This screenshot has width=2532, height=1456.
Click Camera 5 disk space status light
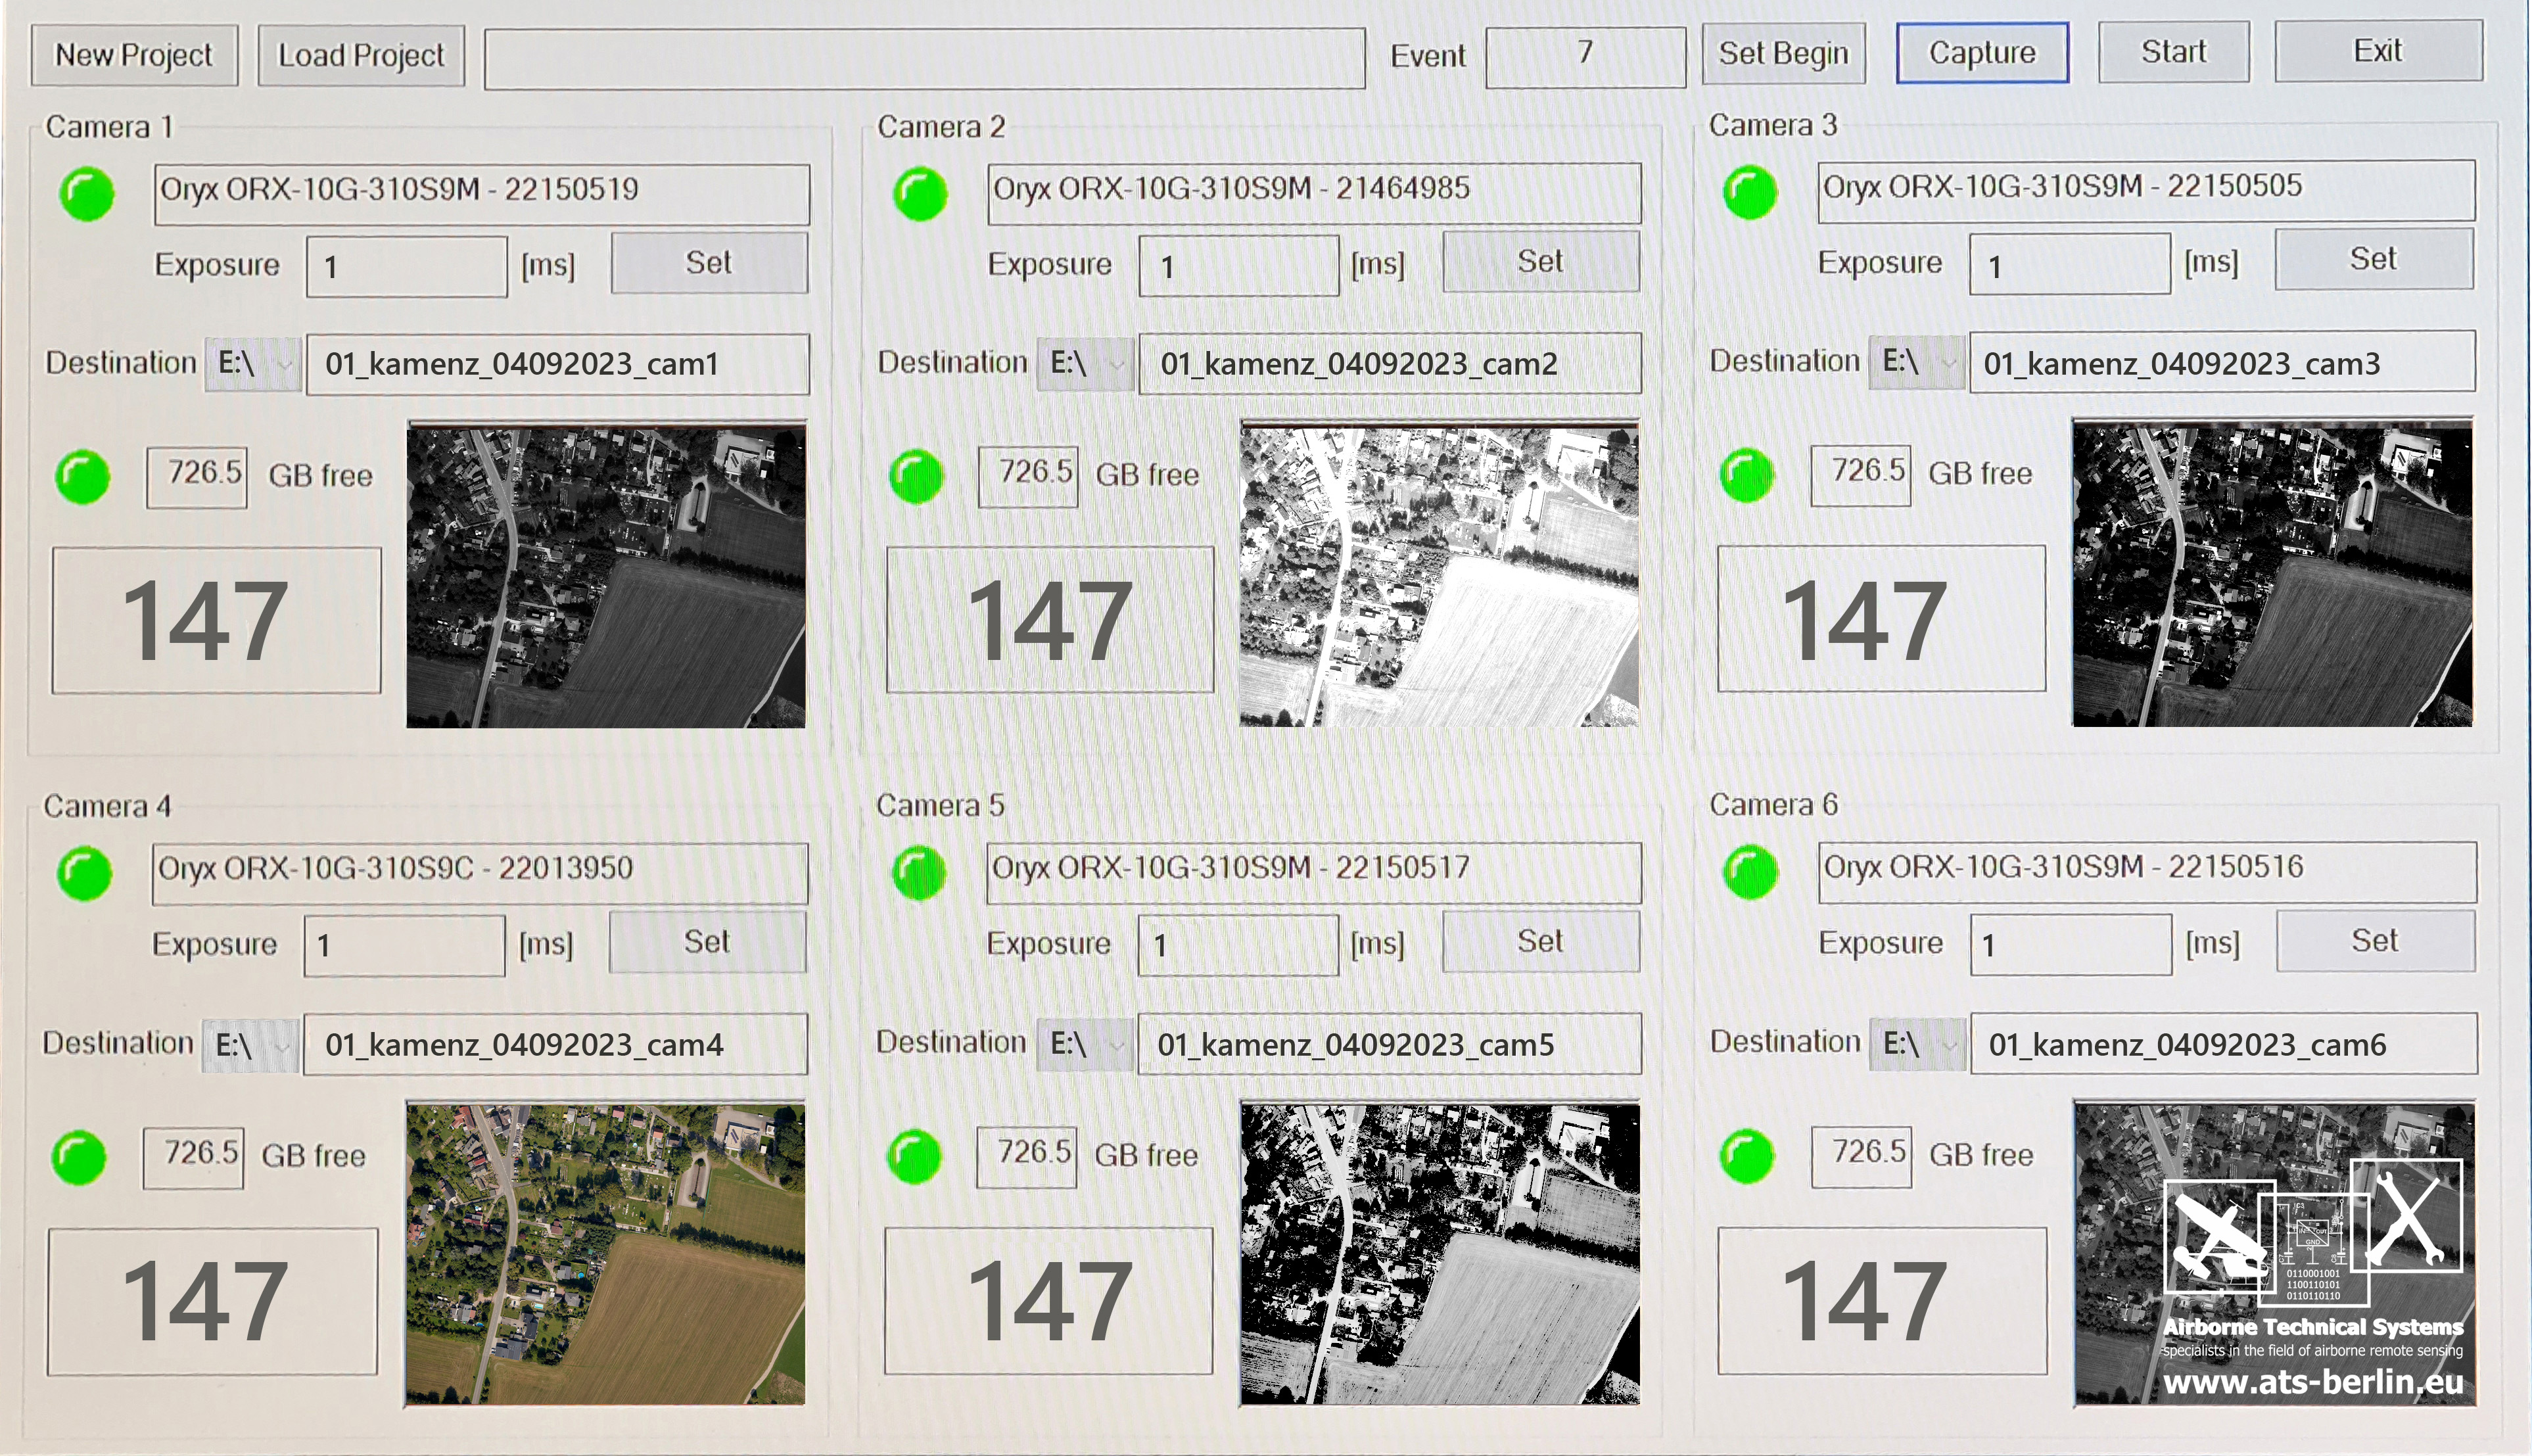(x=914, y=1157)
